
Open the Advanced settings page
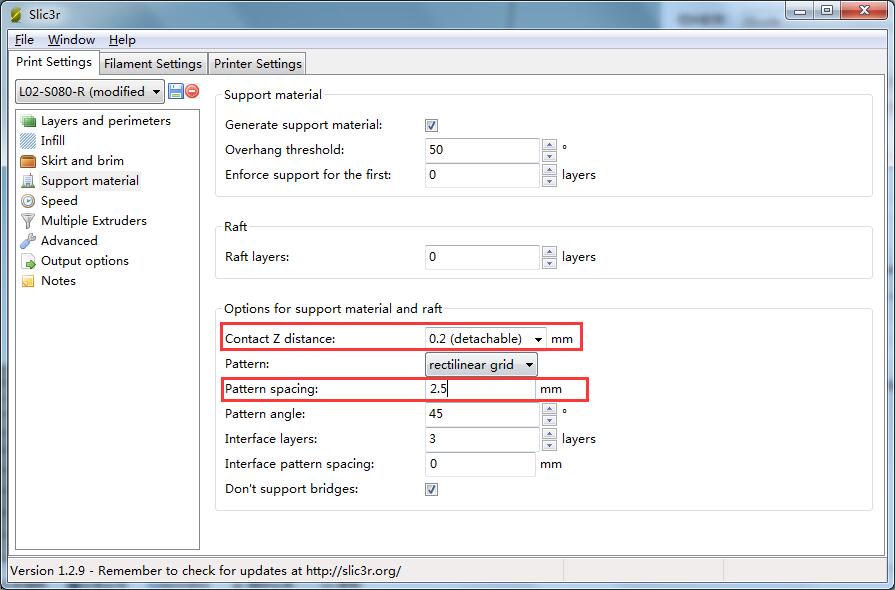click(x=69, y=241)
